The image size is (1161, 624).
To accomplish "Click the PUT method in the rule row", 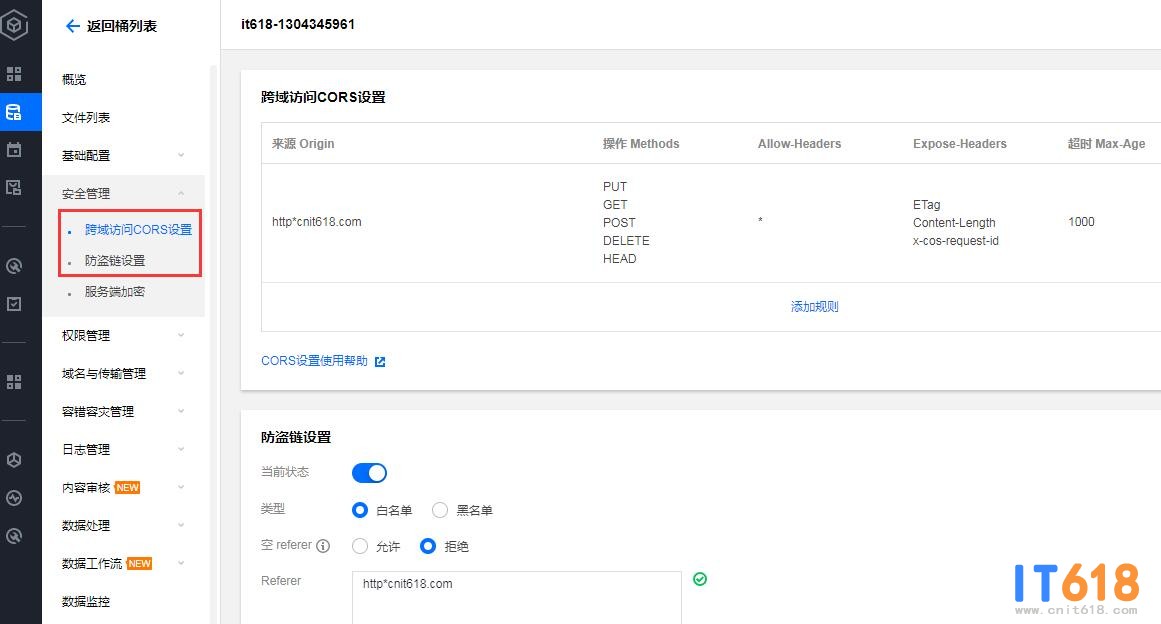I will pos(615,187).
